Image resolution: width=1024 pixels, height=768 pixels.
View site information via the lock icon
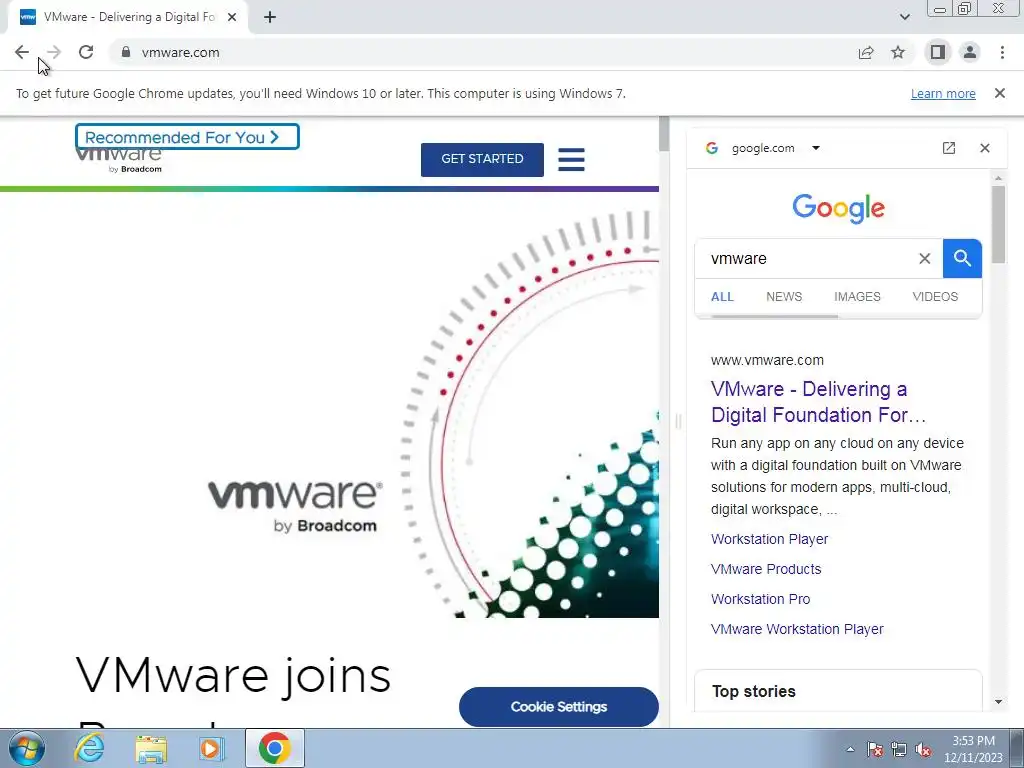126,52
